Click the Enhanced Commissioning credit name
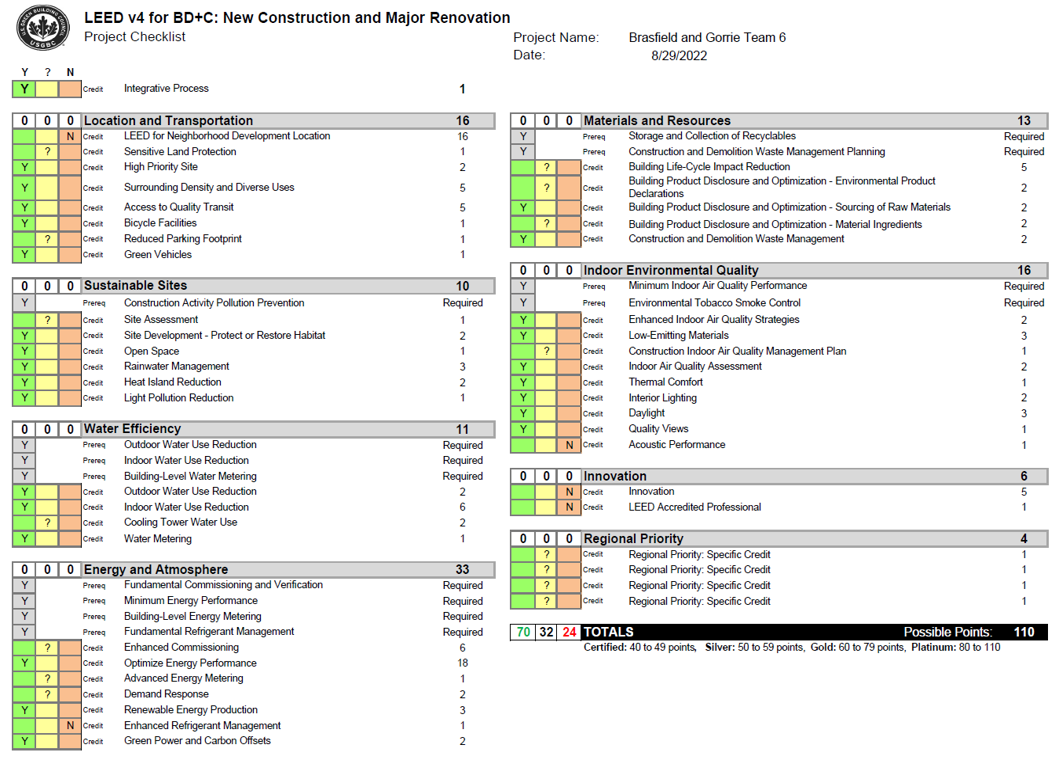The height and width of the screenshot is (760, 1059). tap(181, 647)
